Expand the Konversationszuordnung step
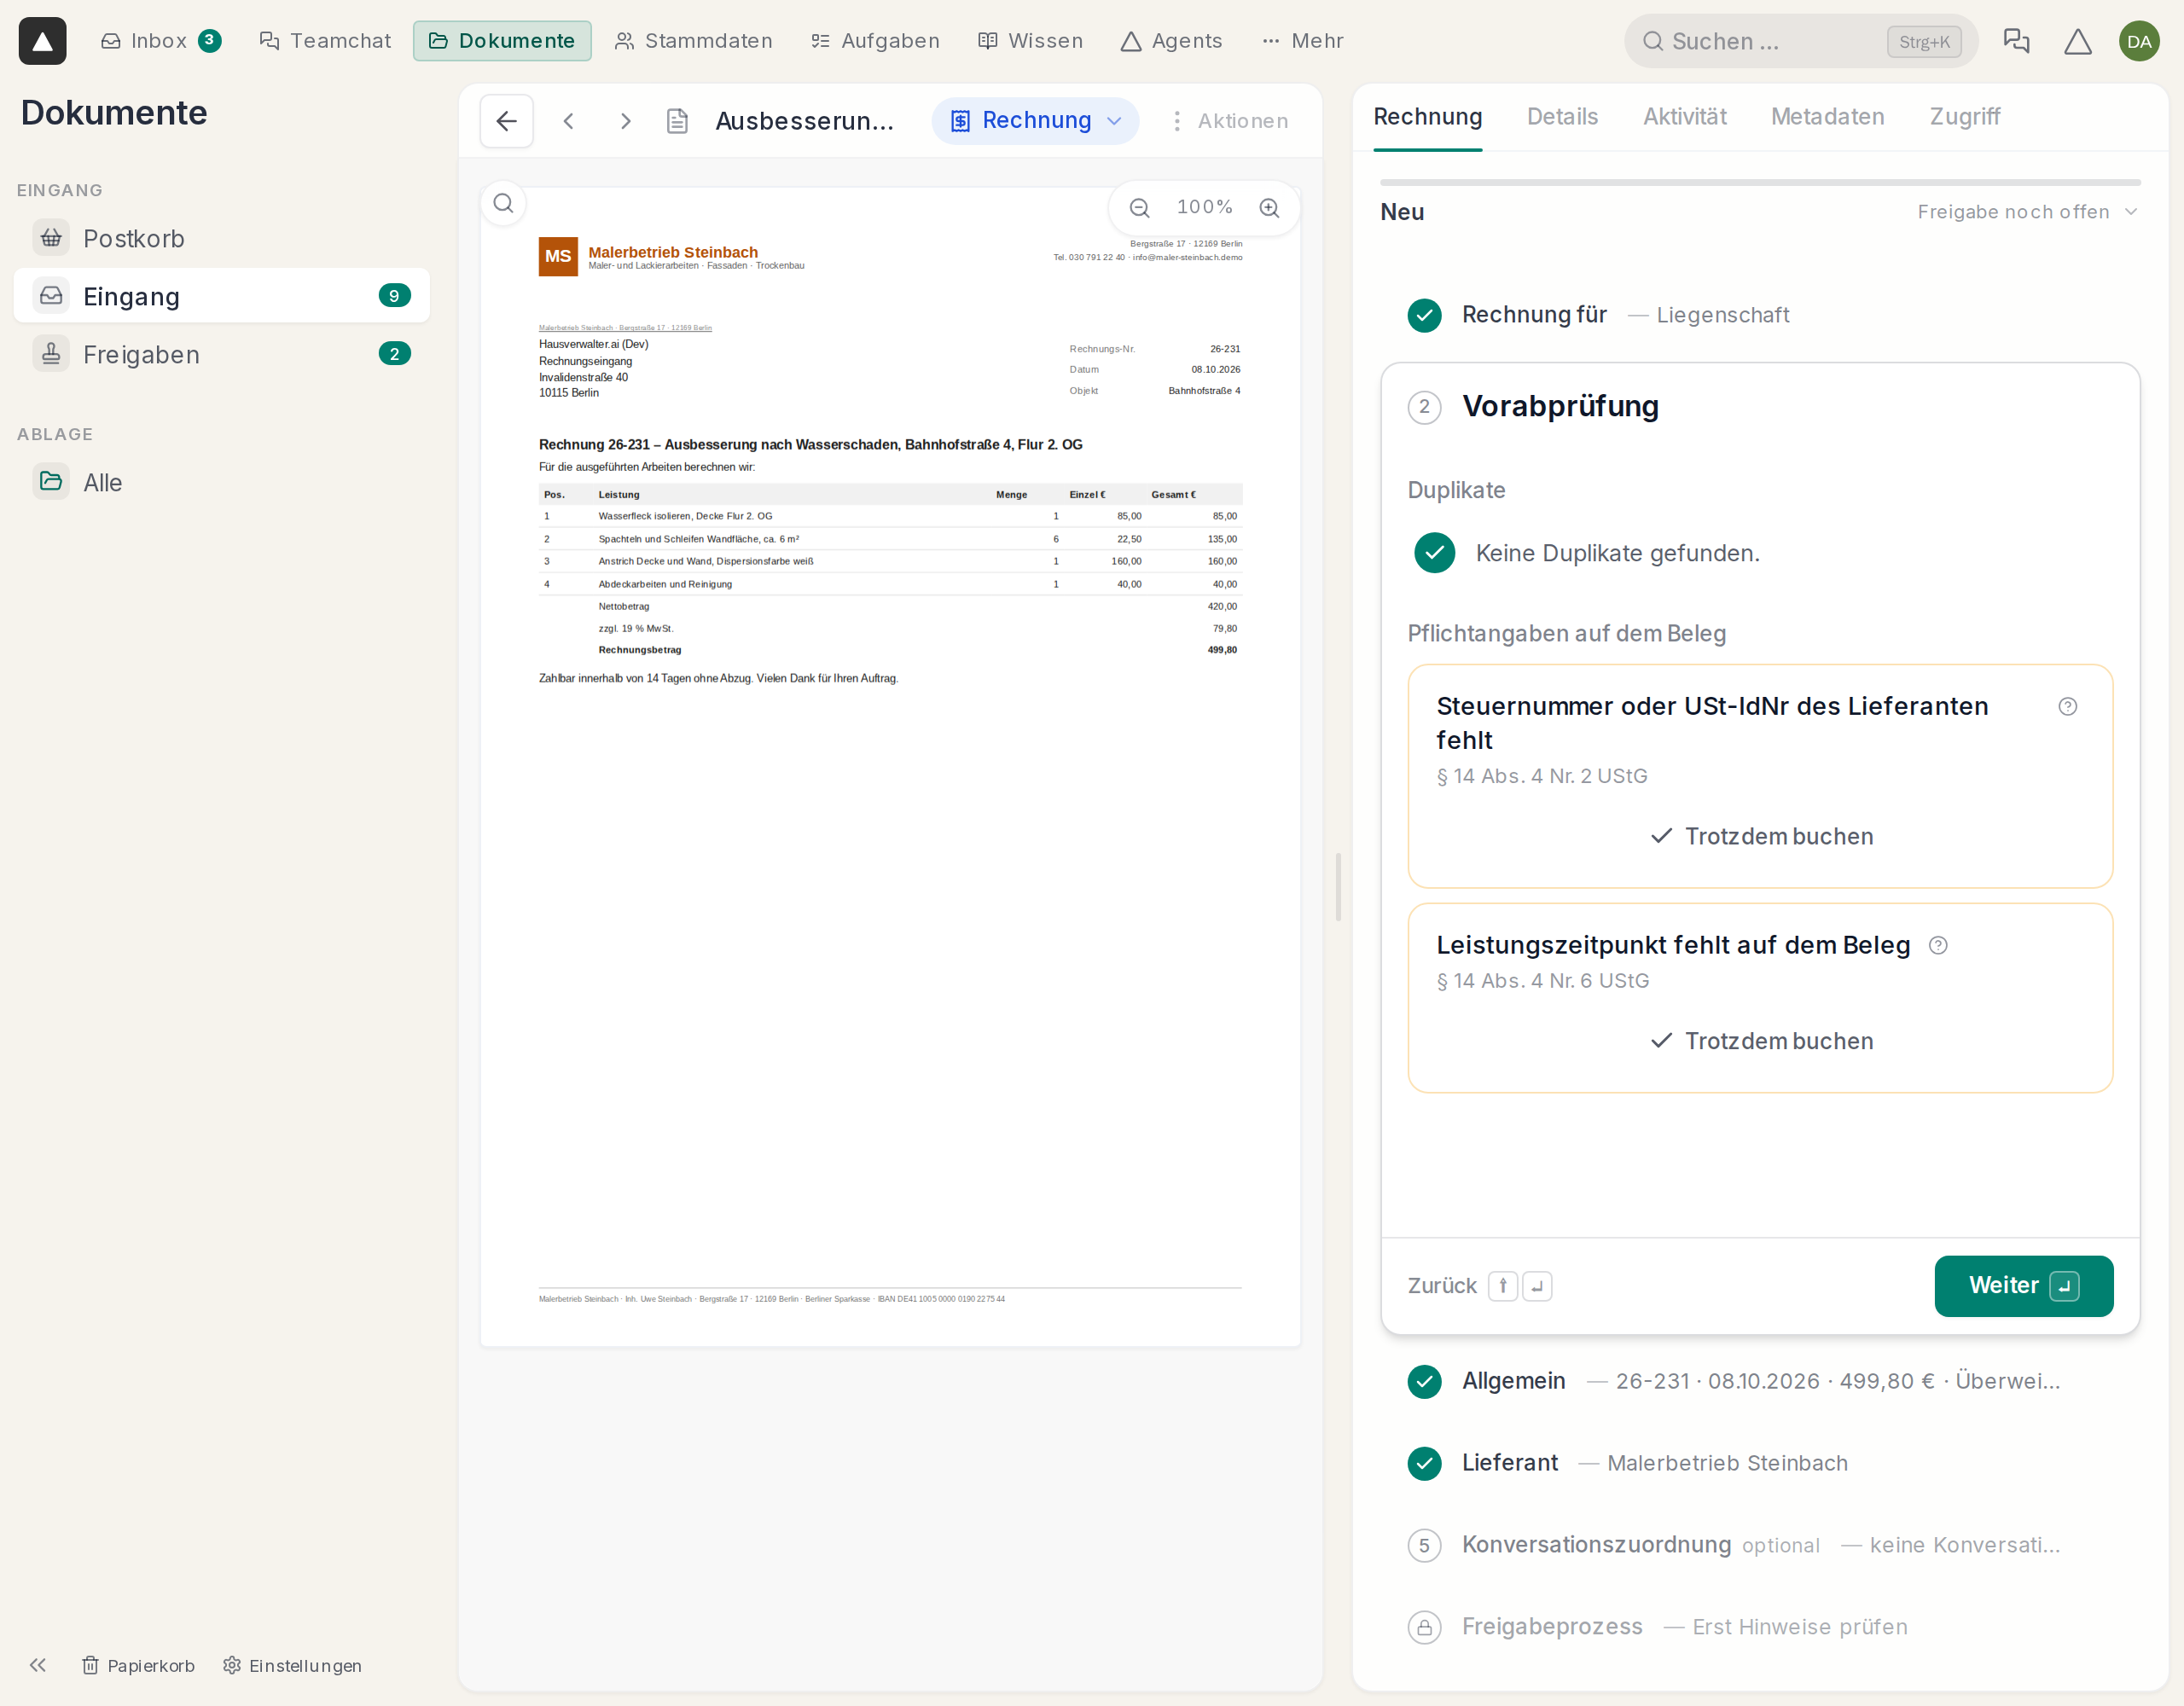 (1761, 1545)
